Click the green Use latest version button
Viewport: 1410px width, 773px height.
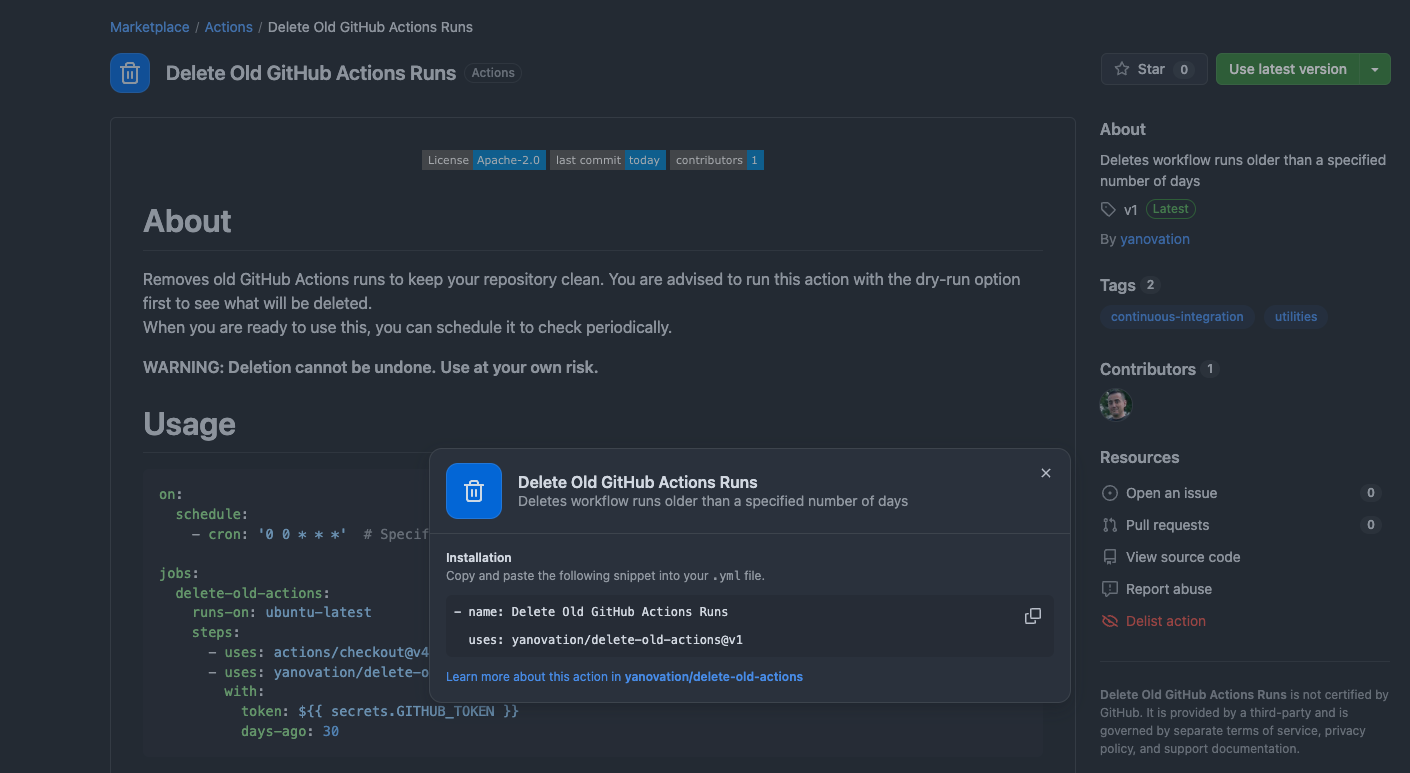(1290, 69)
